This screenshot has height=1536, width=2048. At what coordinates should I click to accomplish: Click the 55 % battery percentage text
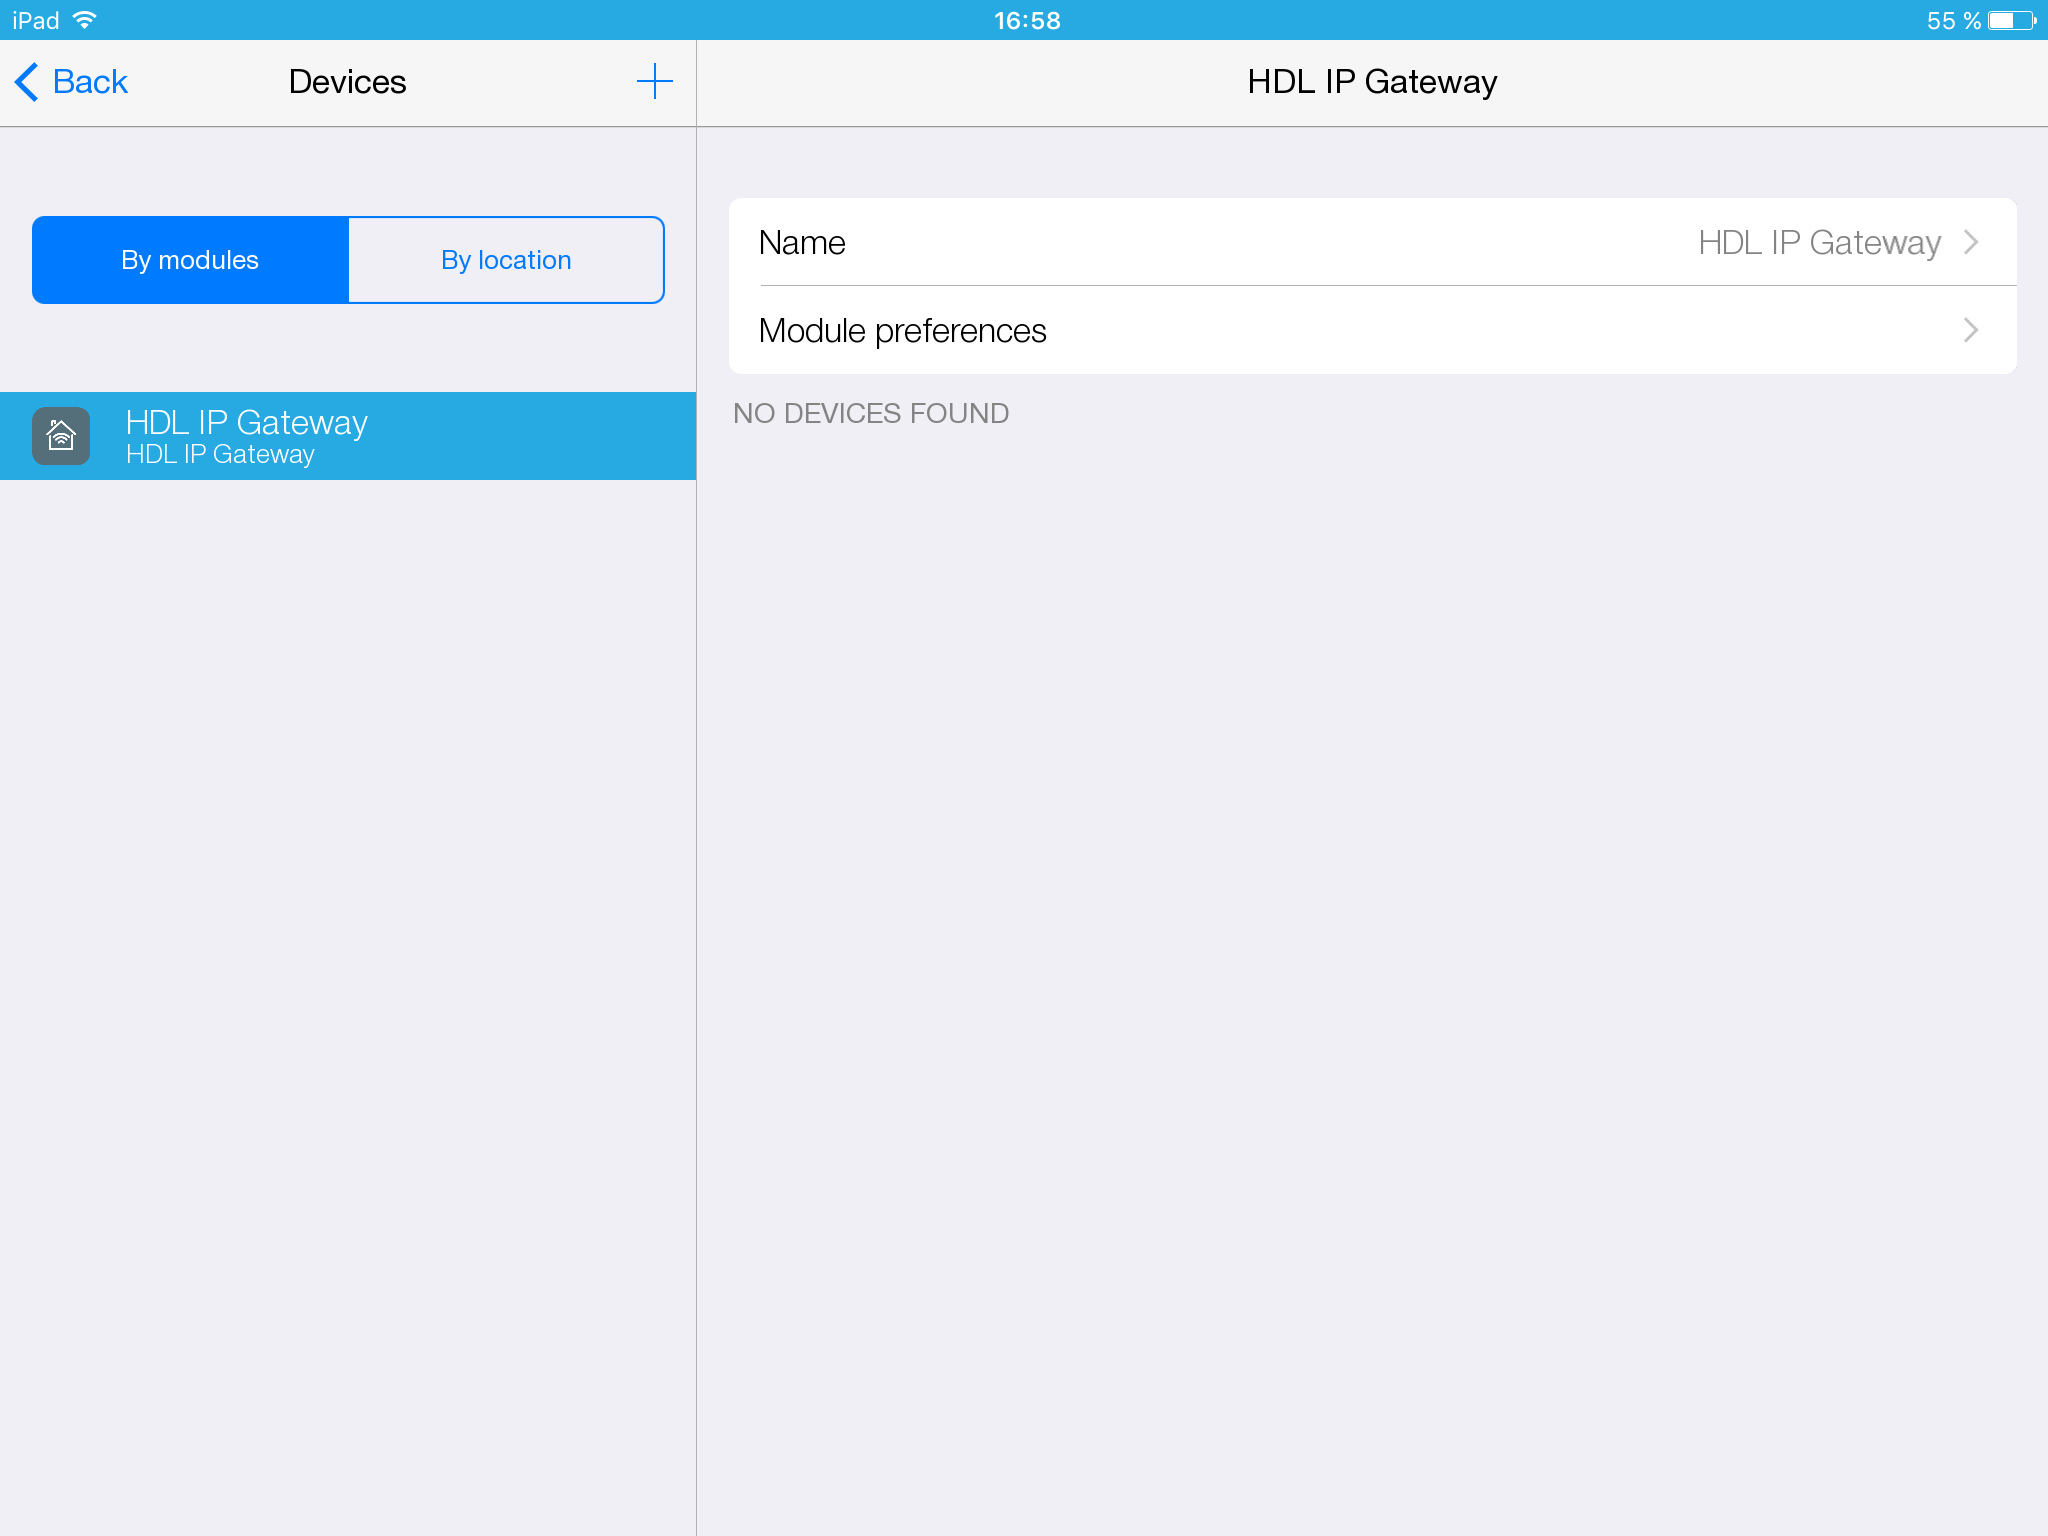point(1953,20)
